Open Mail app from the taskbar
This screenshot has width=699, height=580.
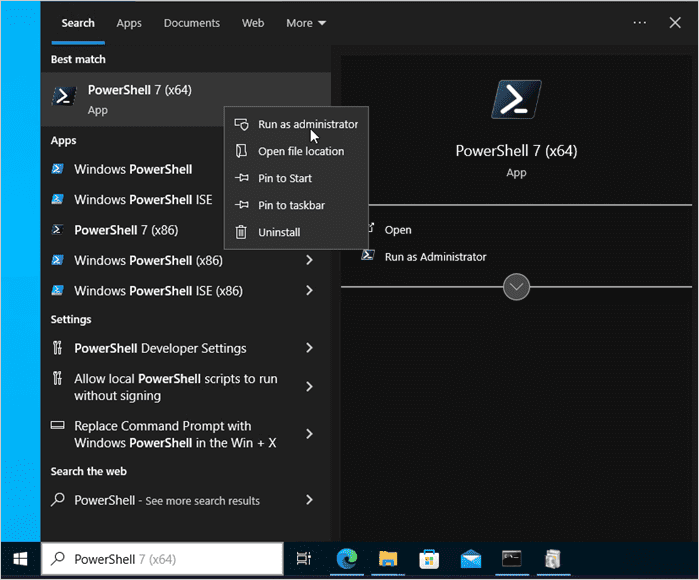[471, 559]
